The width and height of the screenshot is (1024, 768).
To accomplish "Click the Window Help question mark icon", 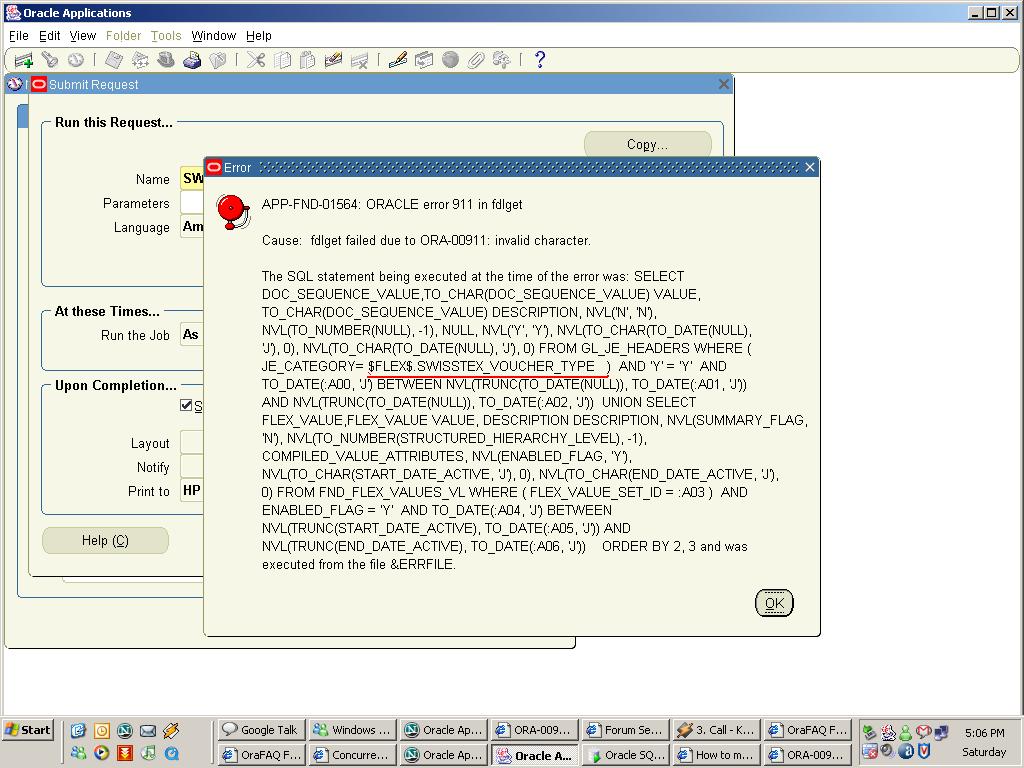I will (539, 60).
